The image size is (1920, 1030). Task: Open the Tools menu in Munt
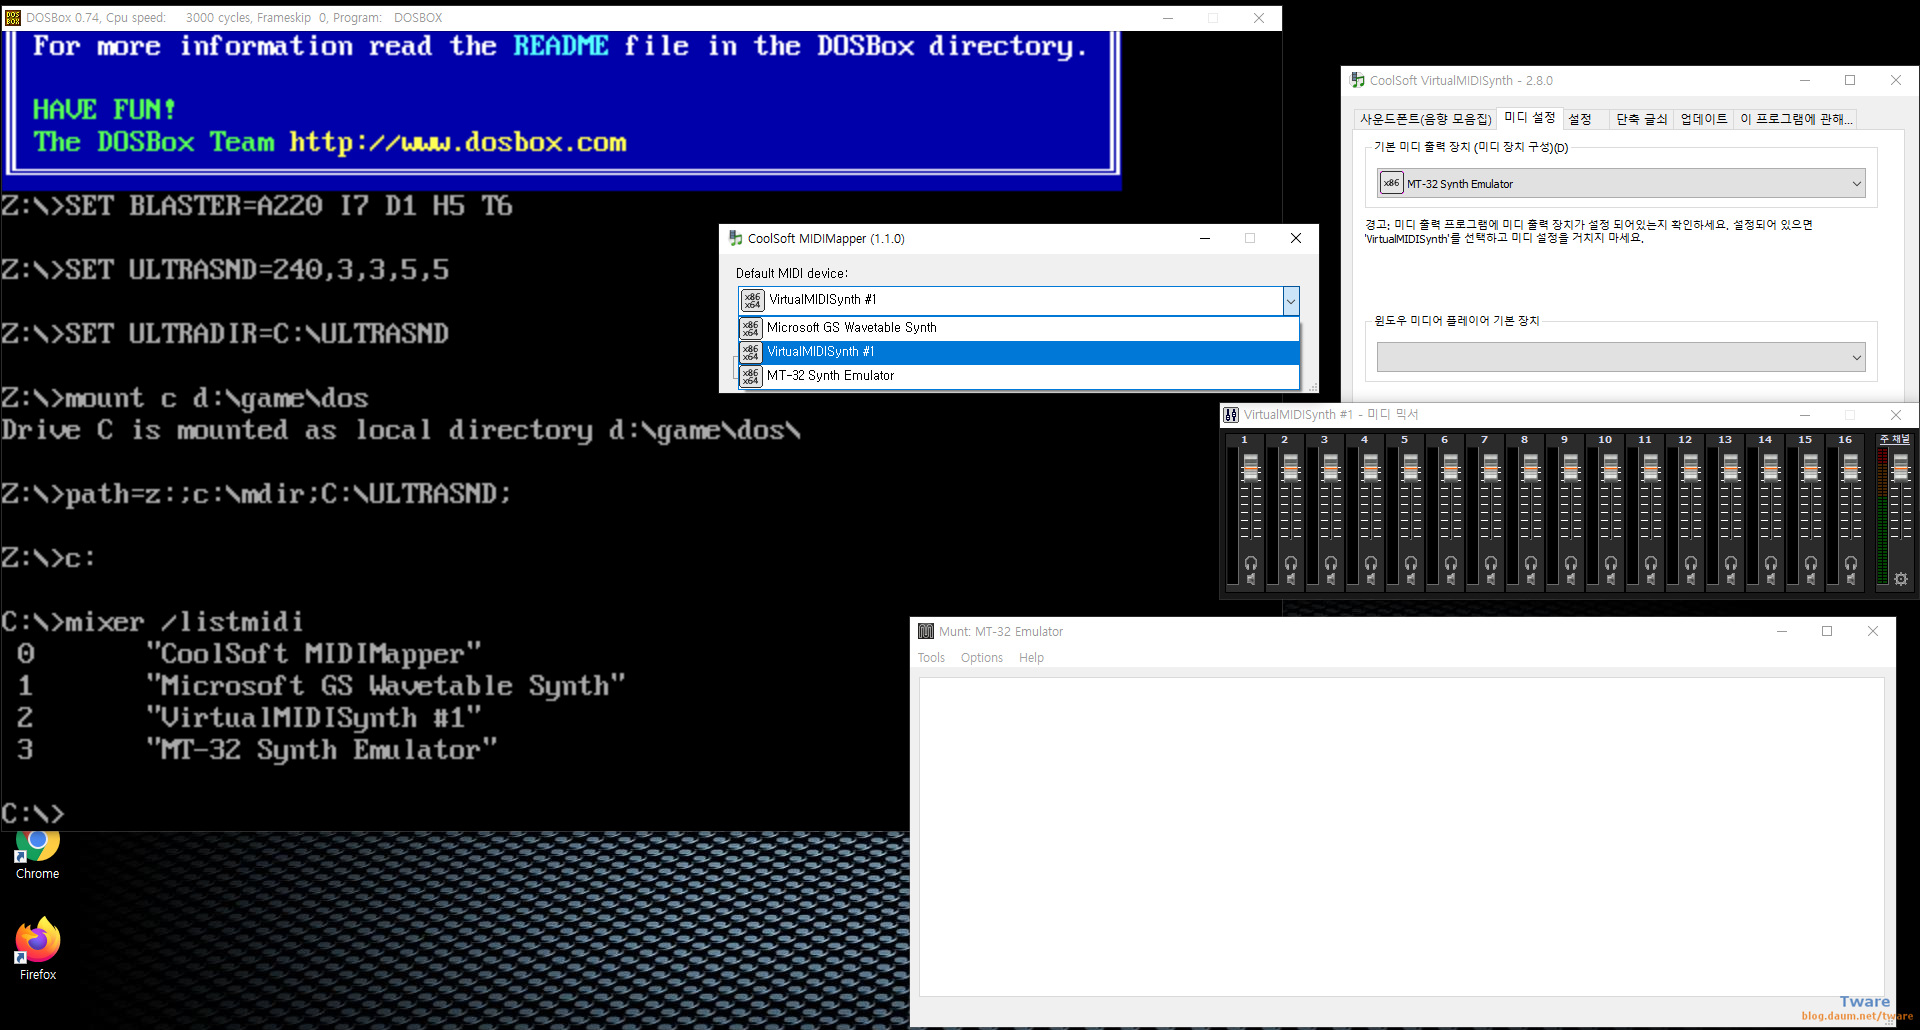pos(931,658)
